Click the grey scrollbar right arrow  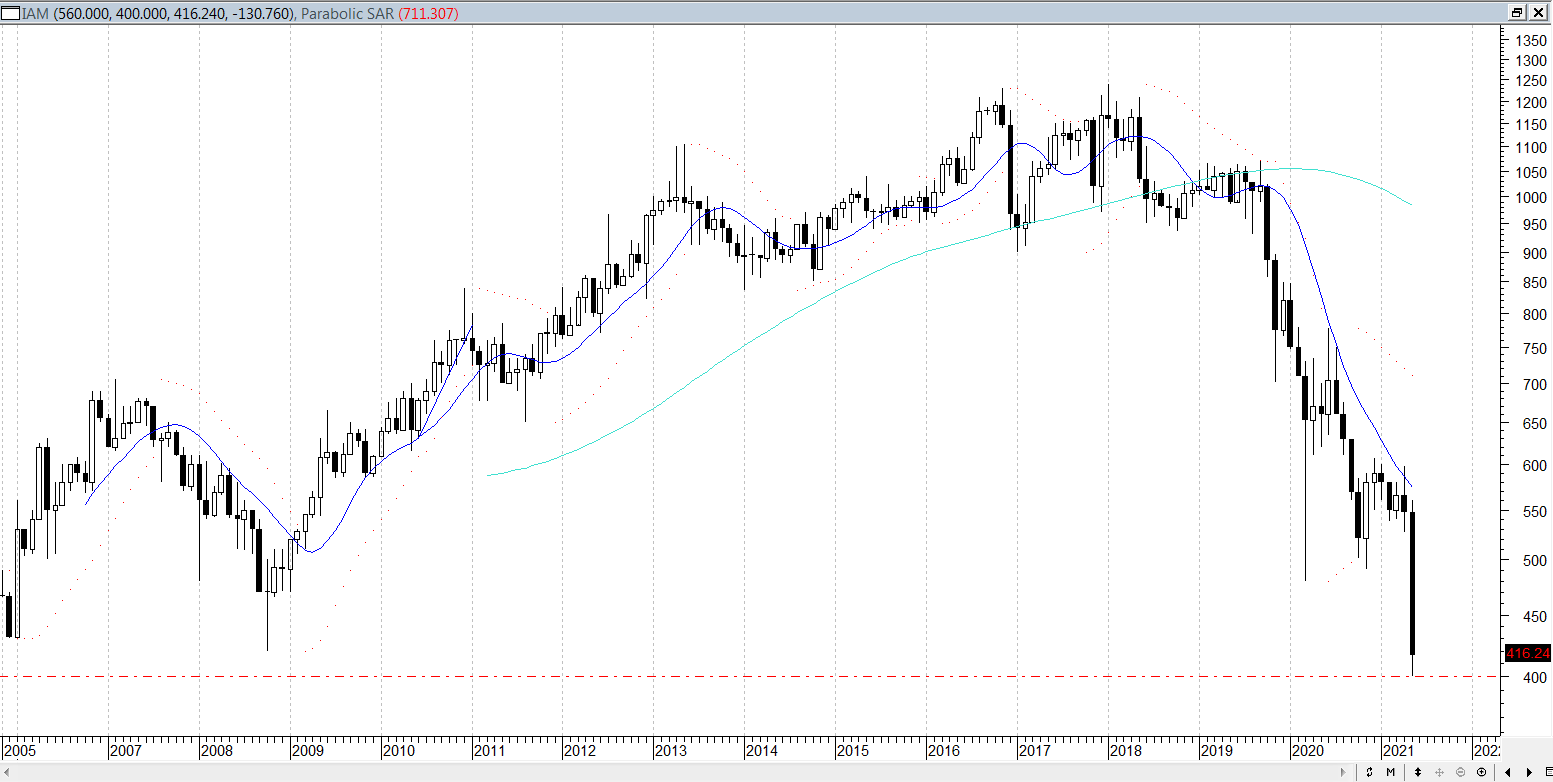(1343, 772)
